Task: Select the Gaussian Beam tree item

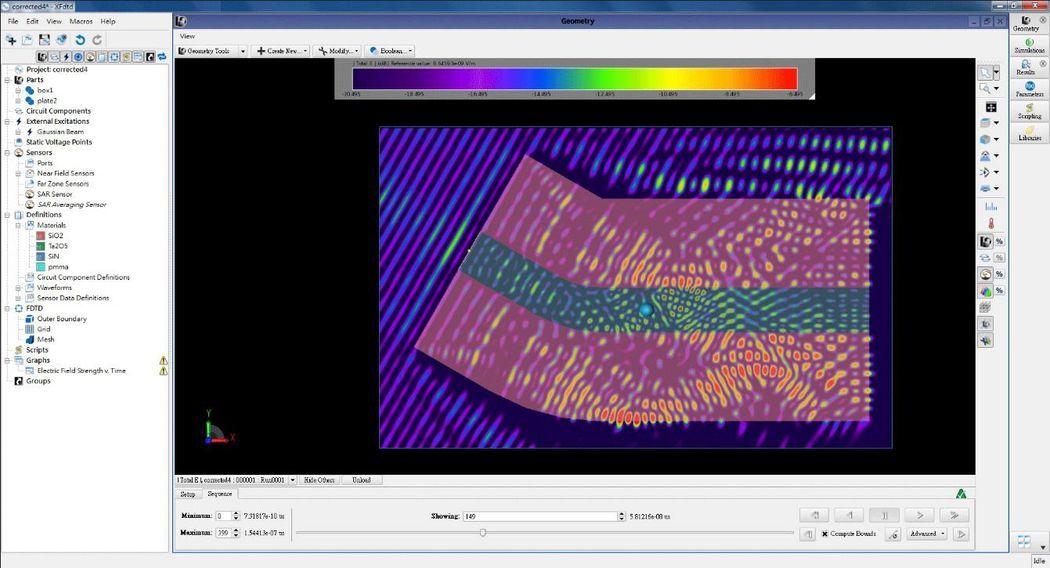Action: pyautogui.click(x=60, y=132)
